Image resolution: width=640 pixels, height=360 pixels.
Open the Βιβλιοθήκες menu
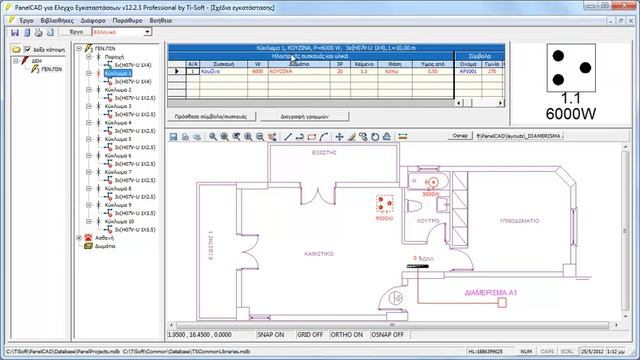[57, 20]
